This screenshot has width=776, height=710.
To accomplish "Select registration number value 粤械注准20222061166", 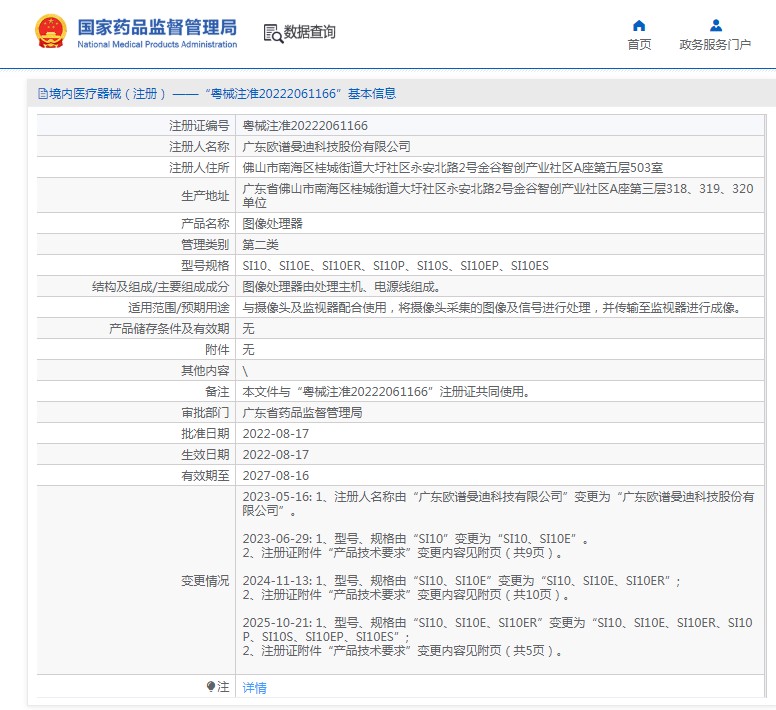I will [305, 126].
